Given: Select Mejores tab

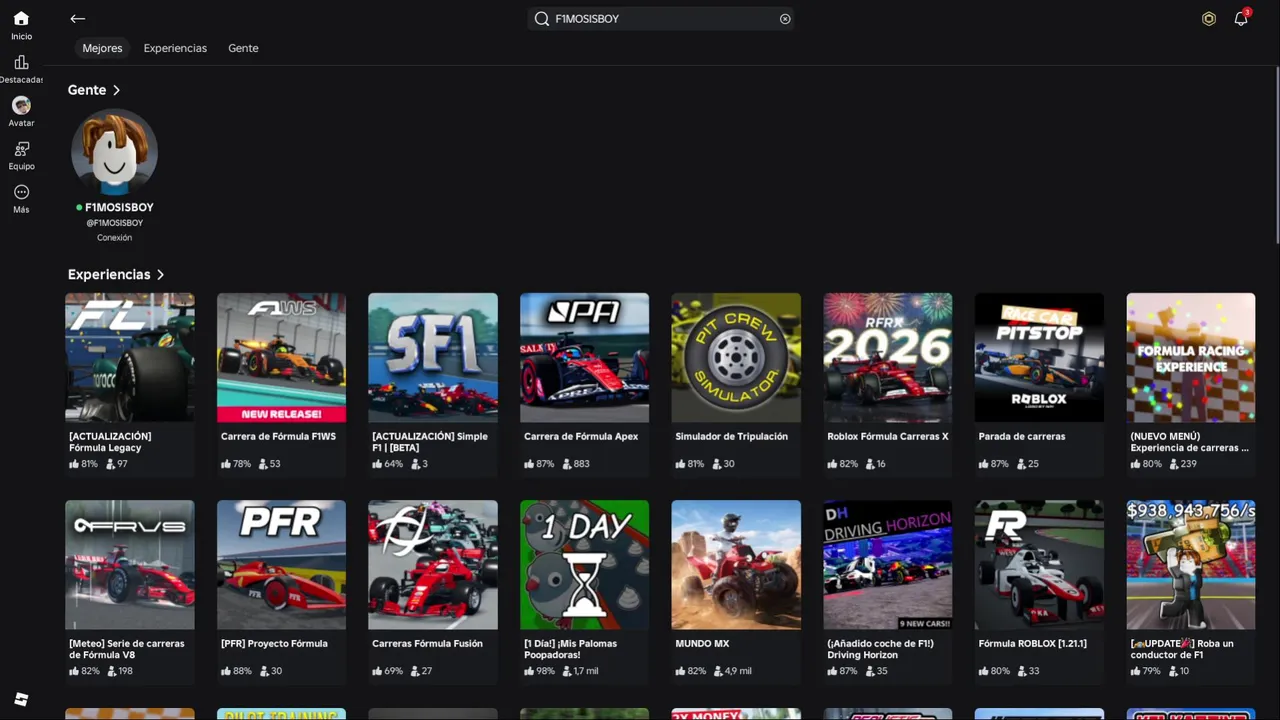Looking at the screenshot, I should click(102, 48).
